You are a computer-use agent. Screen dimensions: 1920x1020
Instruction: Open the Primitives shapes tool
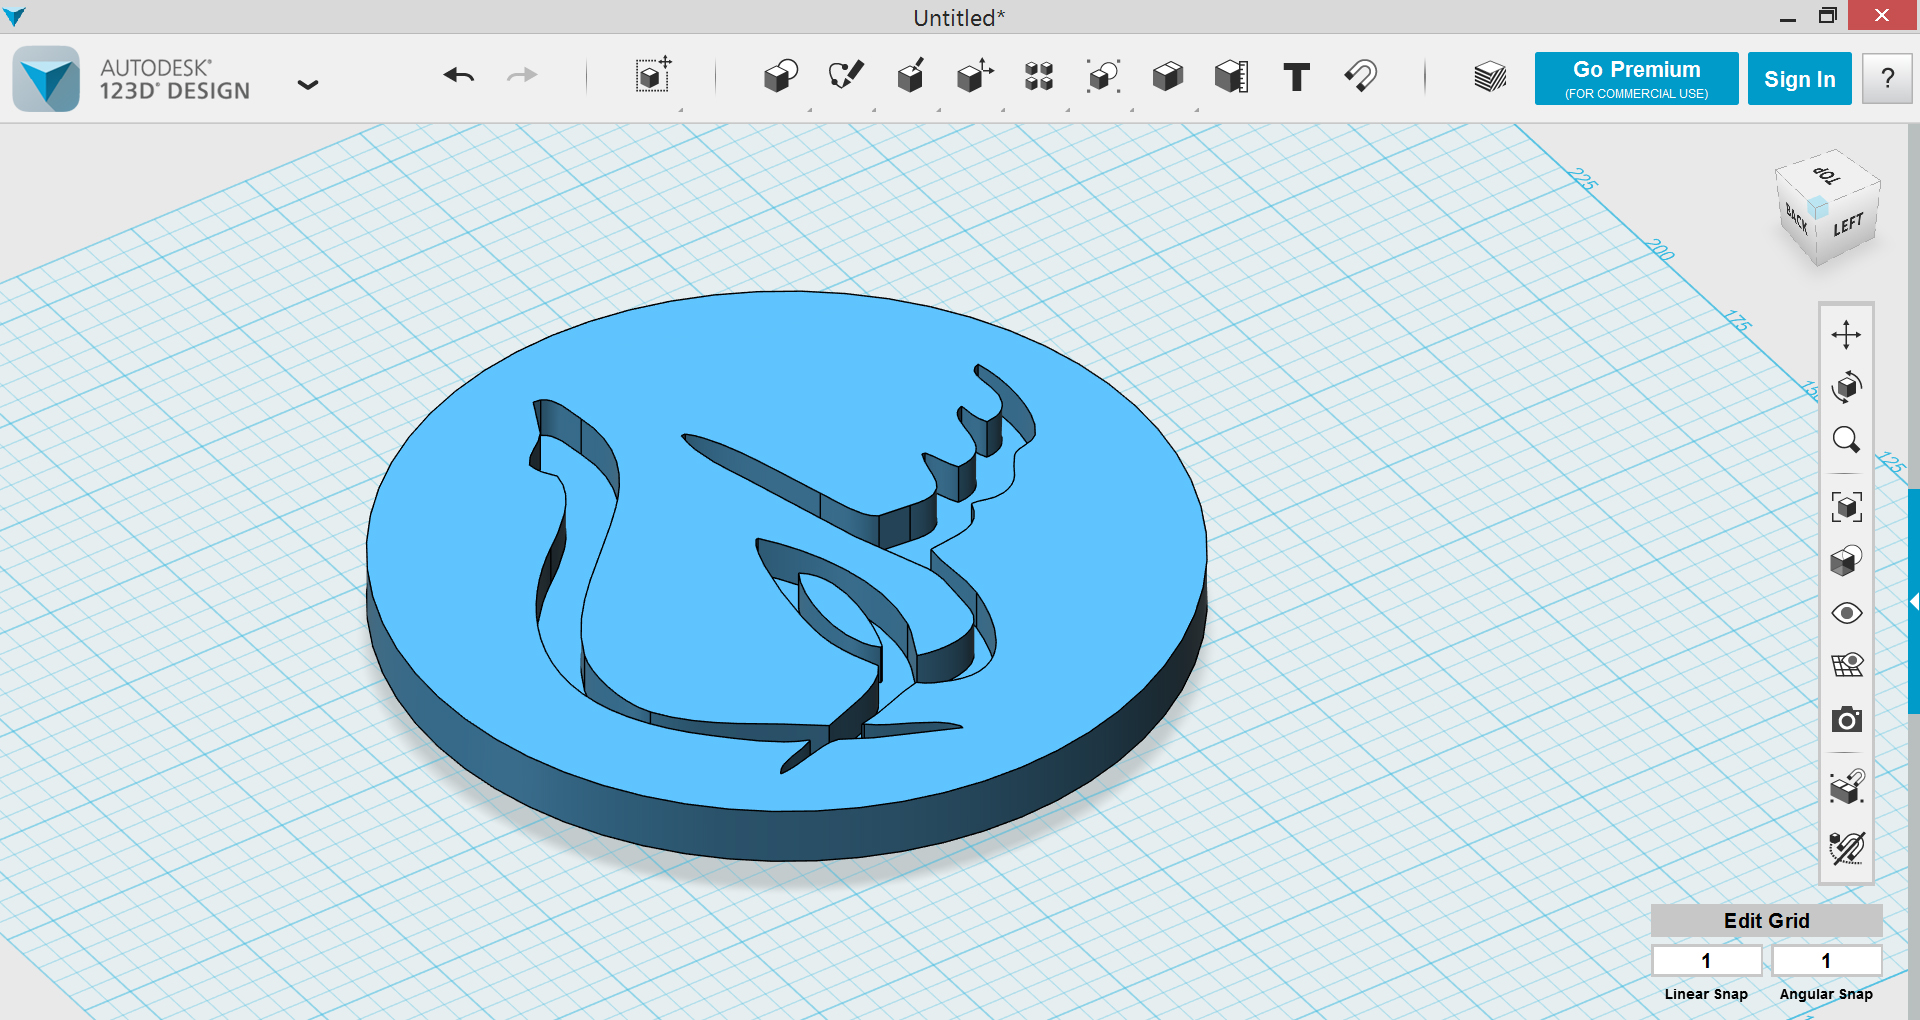pyautogui.click(x=780, y=76)
